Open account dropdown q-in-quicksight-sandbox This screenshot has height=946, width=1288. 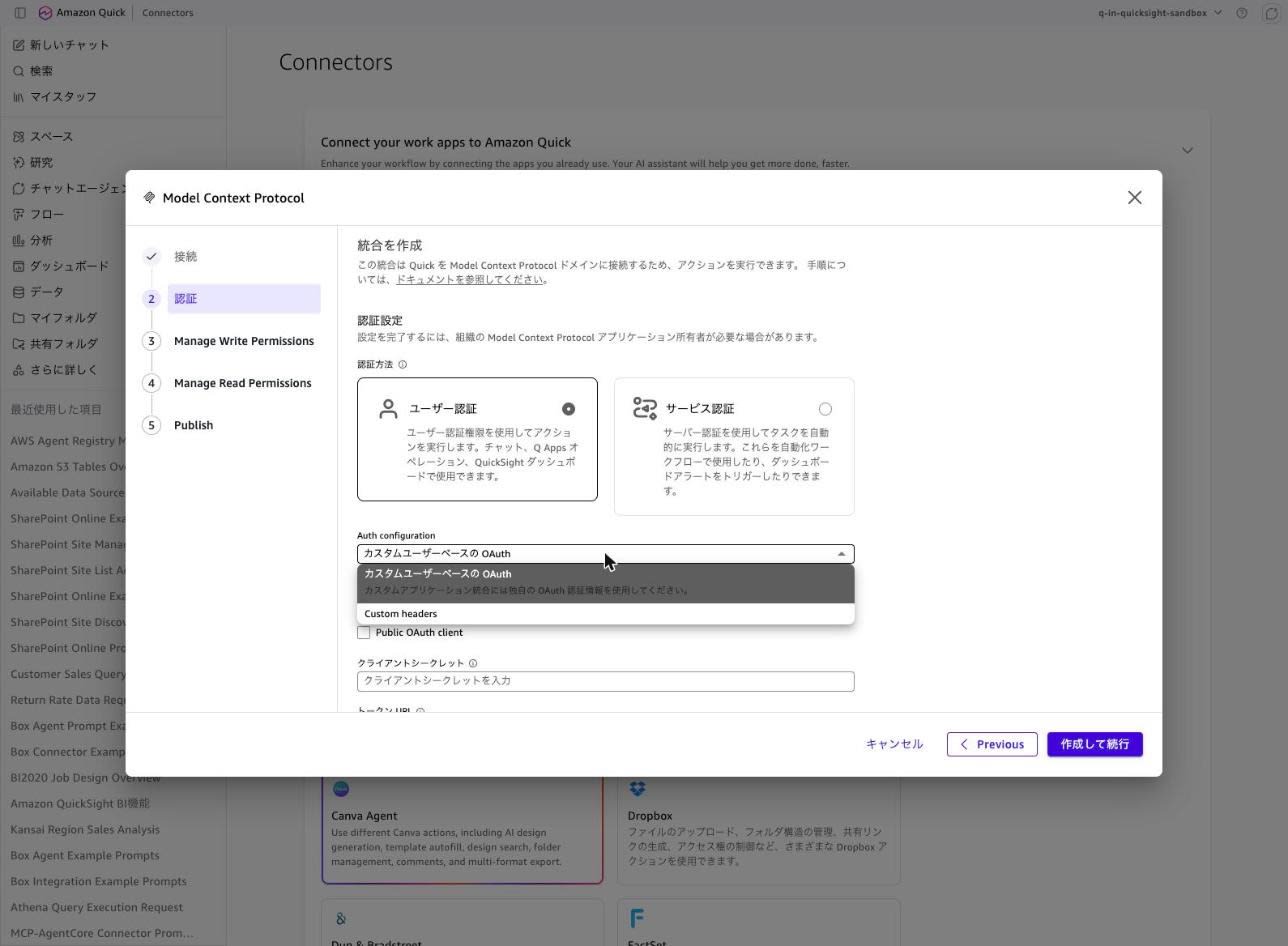[x=1160, y=13]
